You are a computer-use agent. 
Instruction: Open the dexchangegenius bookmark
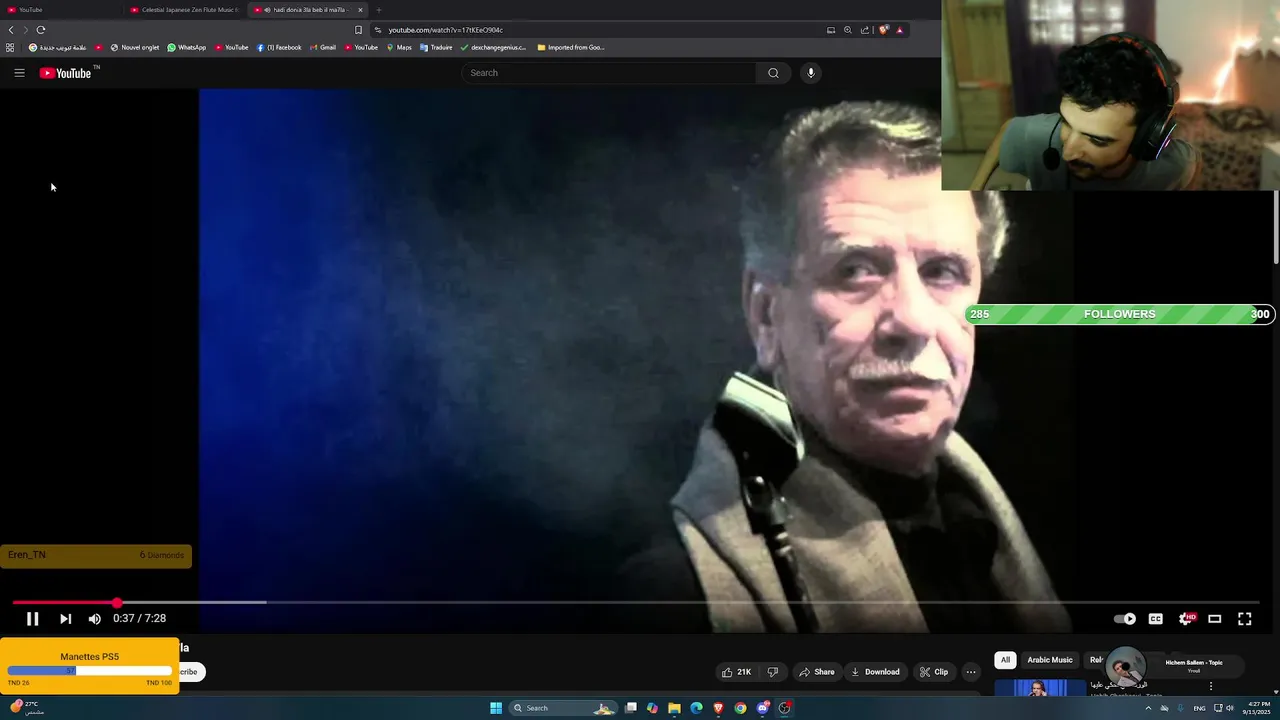pos(493,47)
